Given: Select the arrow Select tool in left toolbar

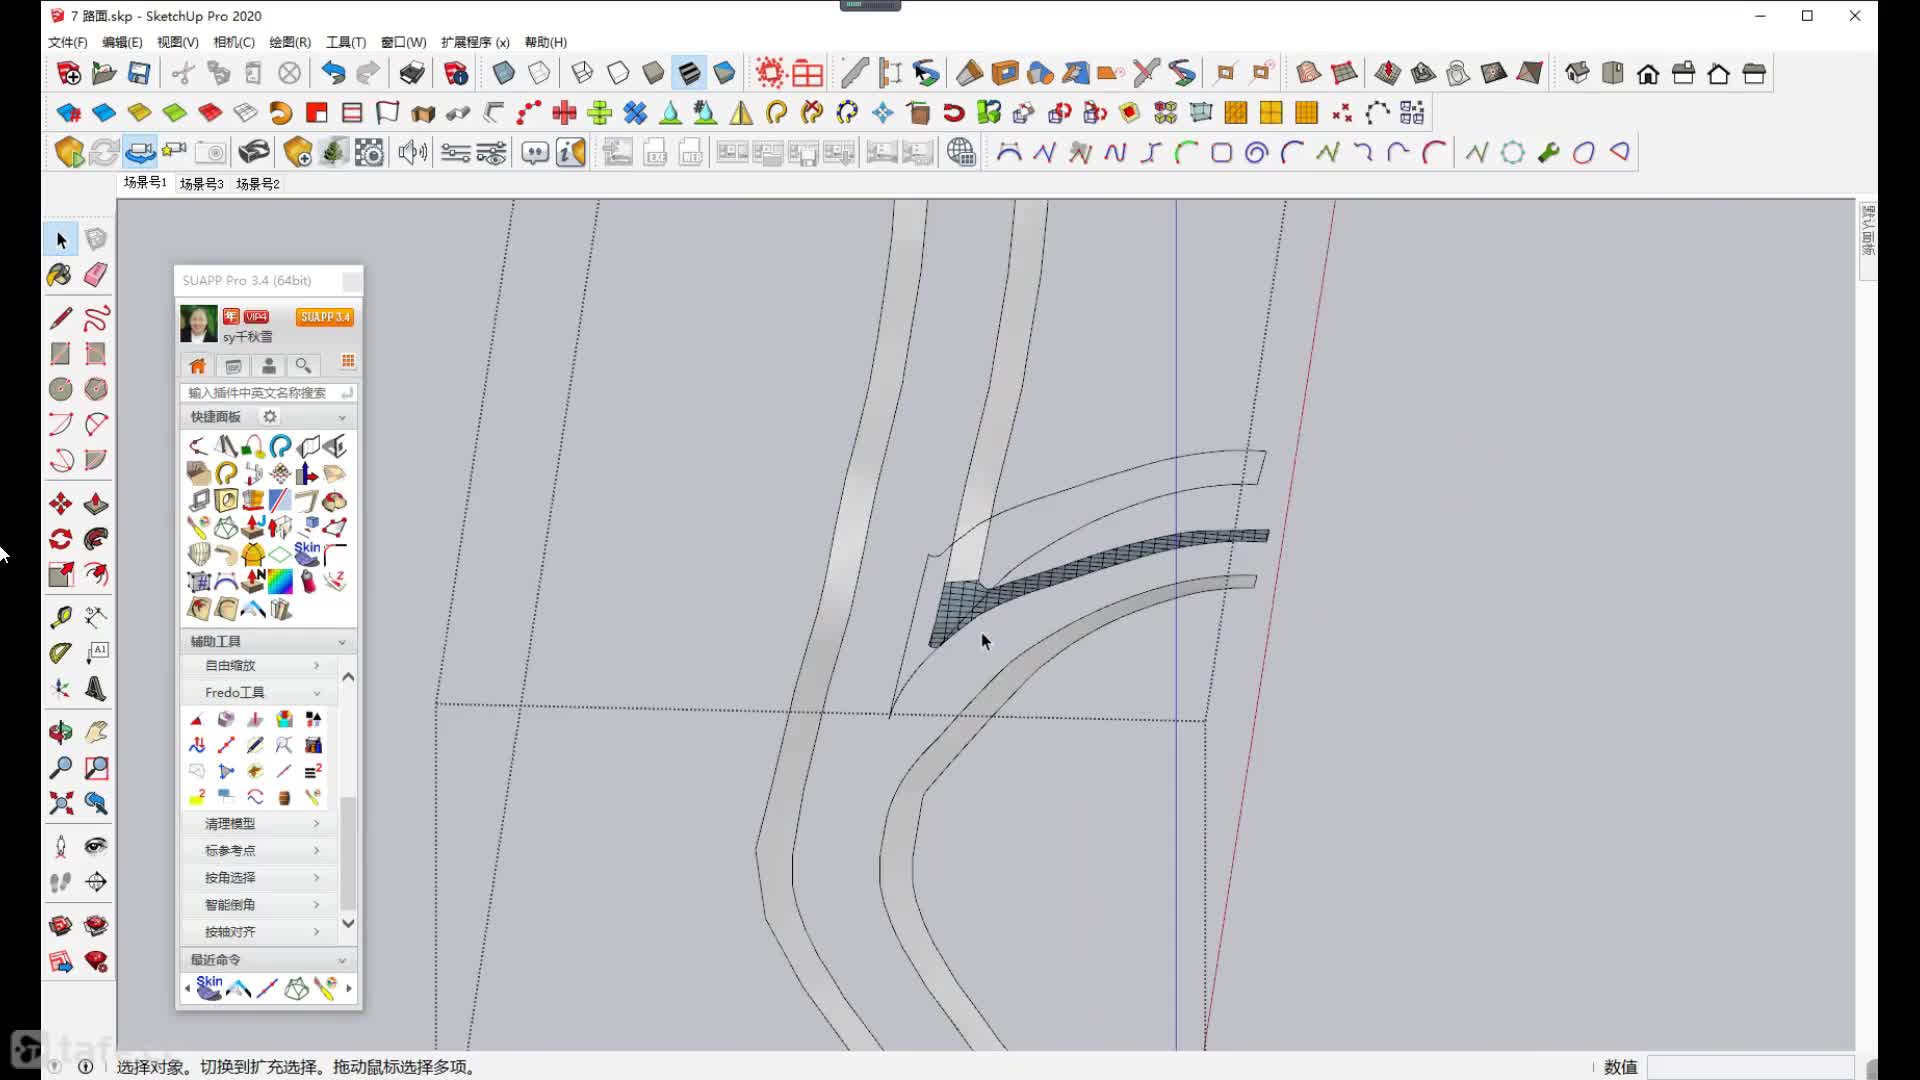Looking at the screenshot, I should coord(61,240).
